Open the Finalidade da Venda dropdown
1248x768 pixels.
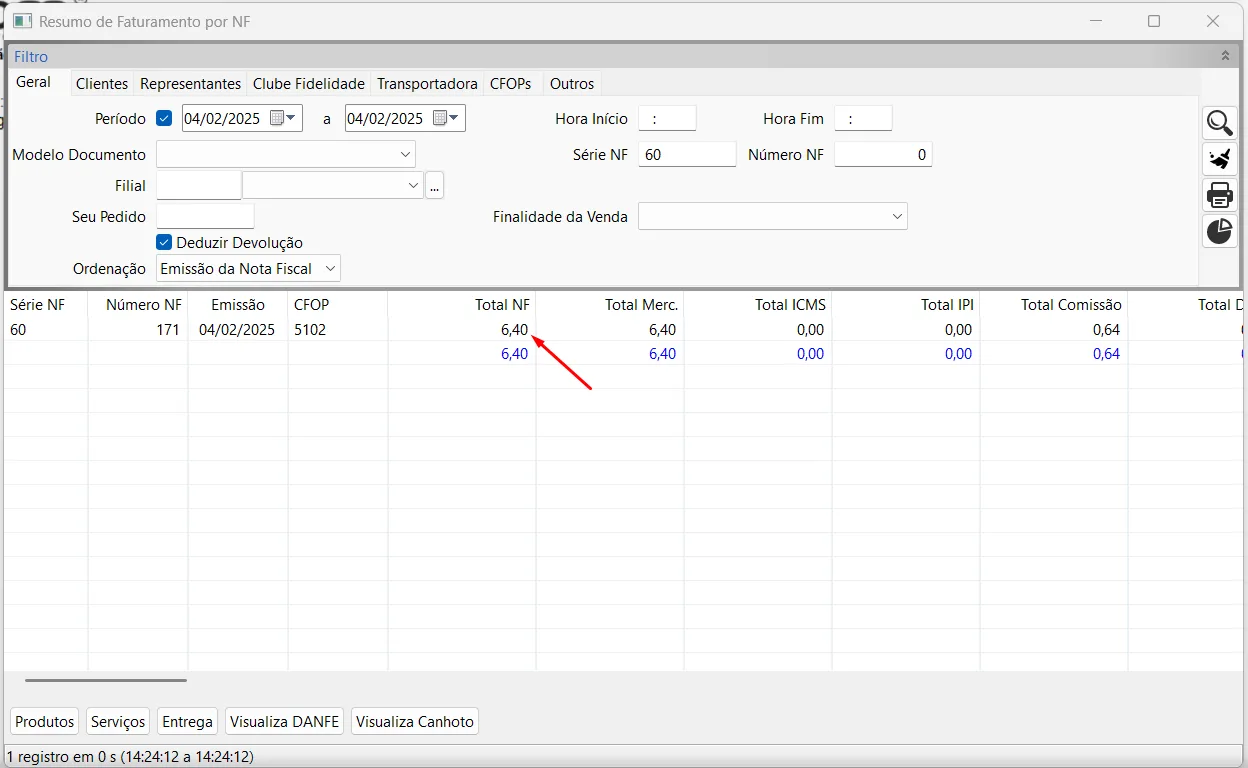point(896,216)
